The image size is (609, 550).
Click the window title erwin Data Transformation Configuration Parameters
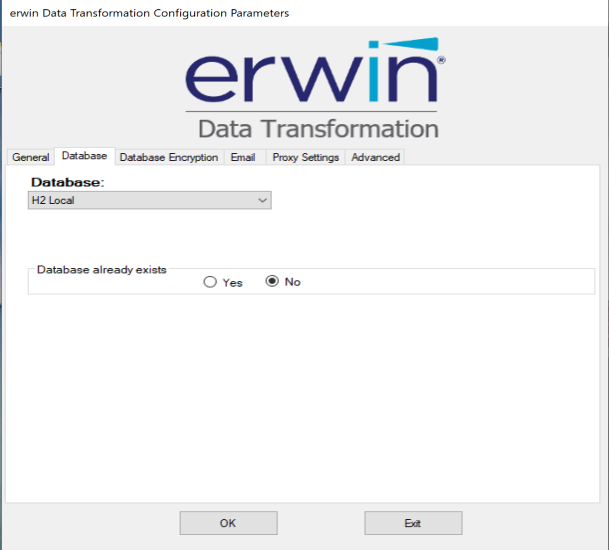click(150, 13)
